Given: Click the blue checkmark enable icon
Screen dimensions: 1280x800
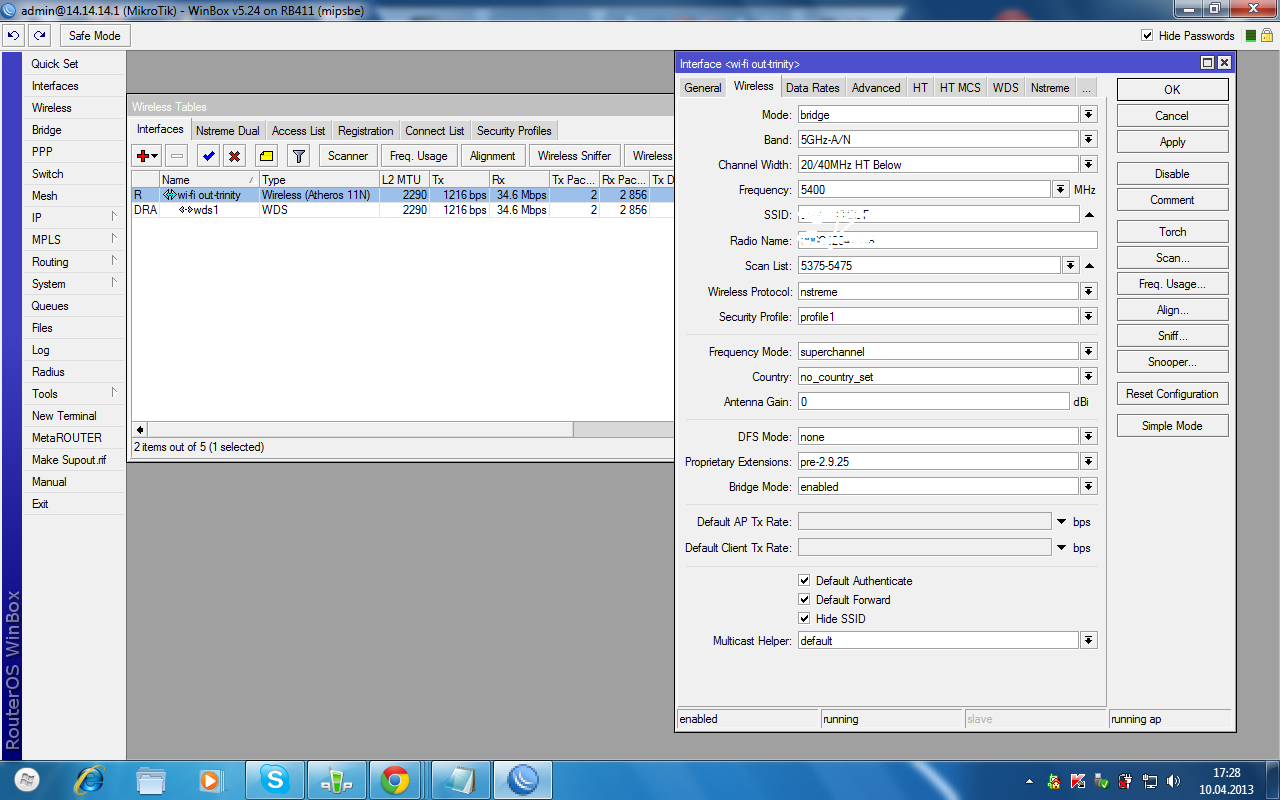Looking at the screenshot, I should point(208,156).
